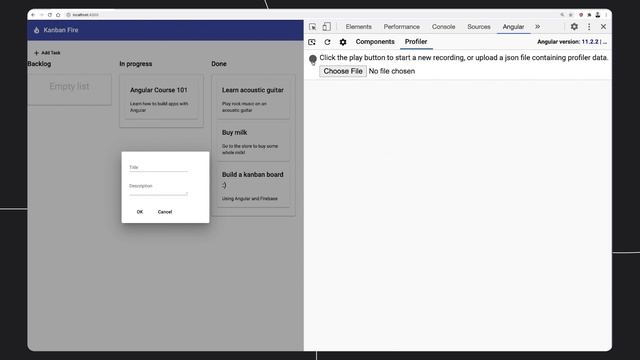Image resolution: width=640 pixels, height=360 pixels.
Task: Click the Angular version 11.2.2 text
Action: 571,42
